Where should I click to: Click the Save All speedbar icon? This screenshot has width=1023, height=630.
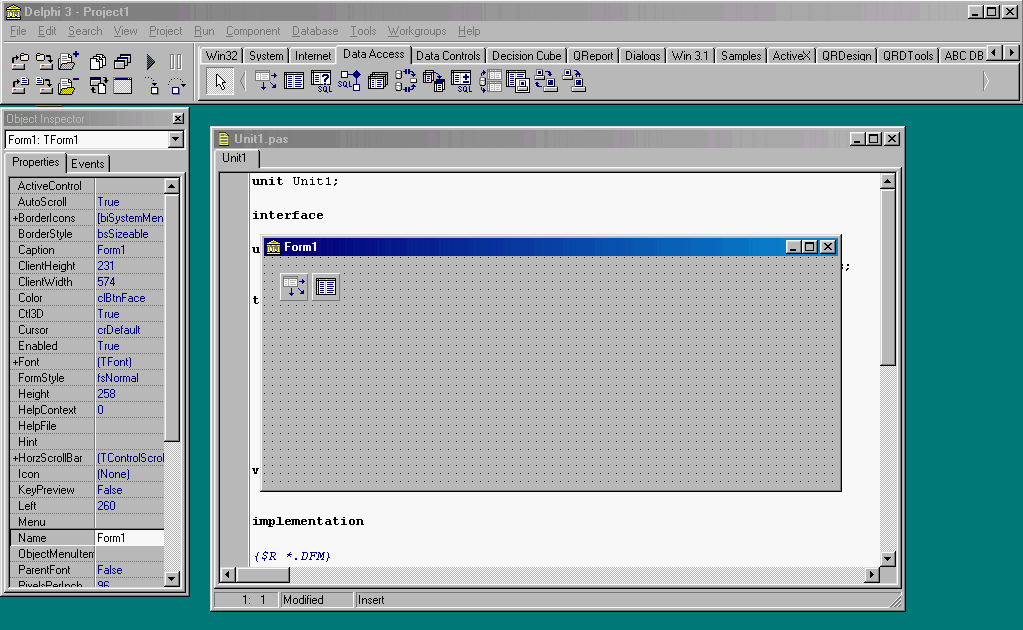tap(44, 61)
